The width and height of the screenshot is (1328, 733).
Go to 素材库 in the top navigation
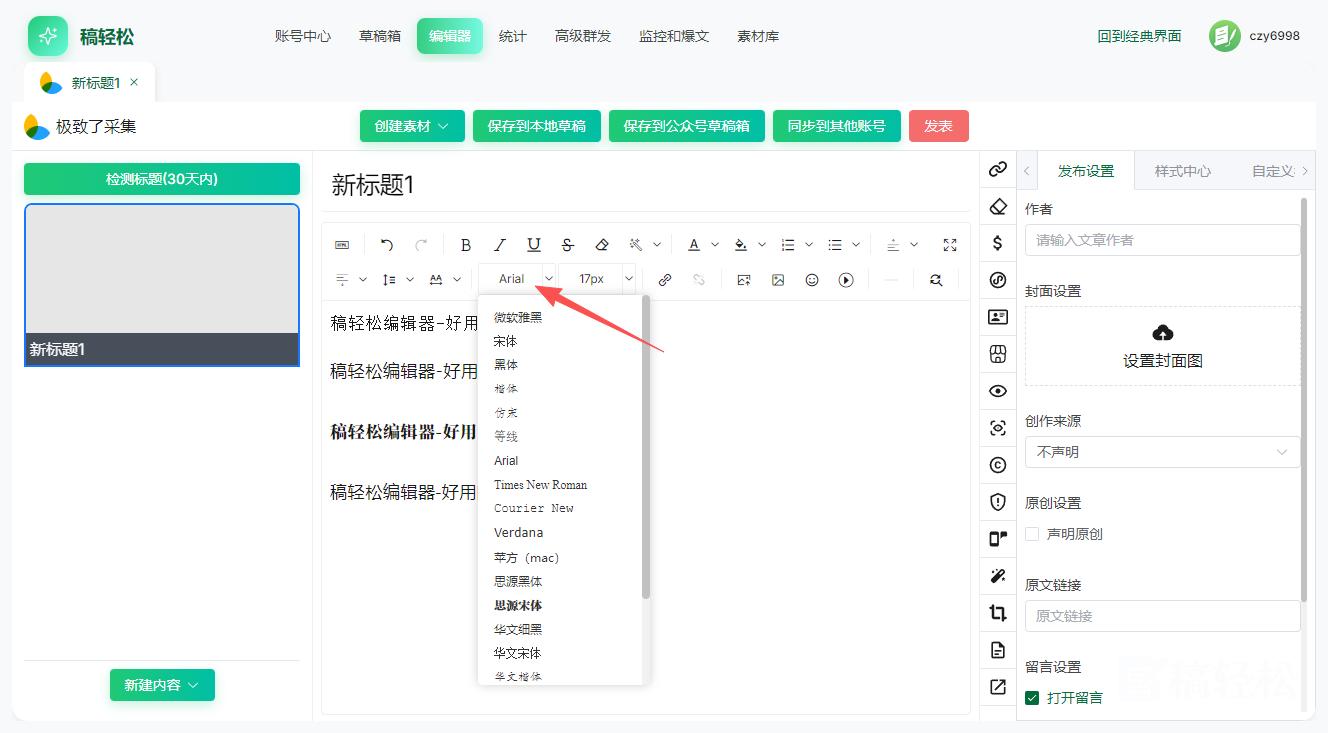click(x=758, y=36)
